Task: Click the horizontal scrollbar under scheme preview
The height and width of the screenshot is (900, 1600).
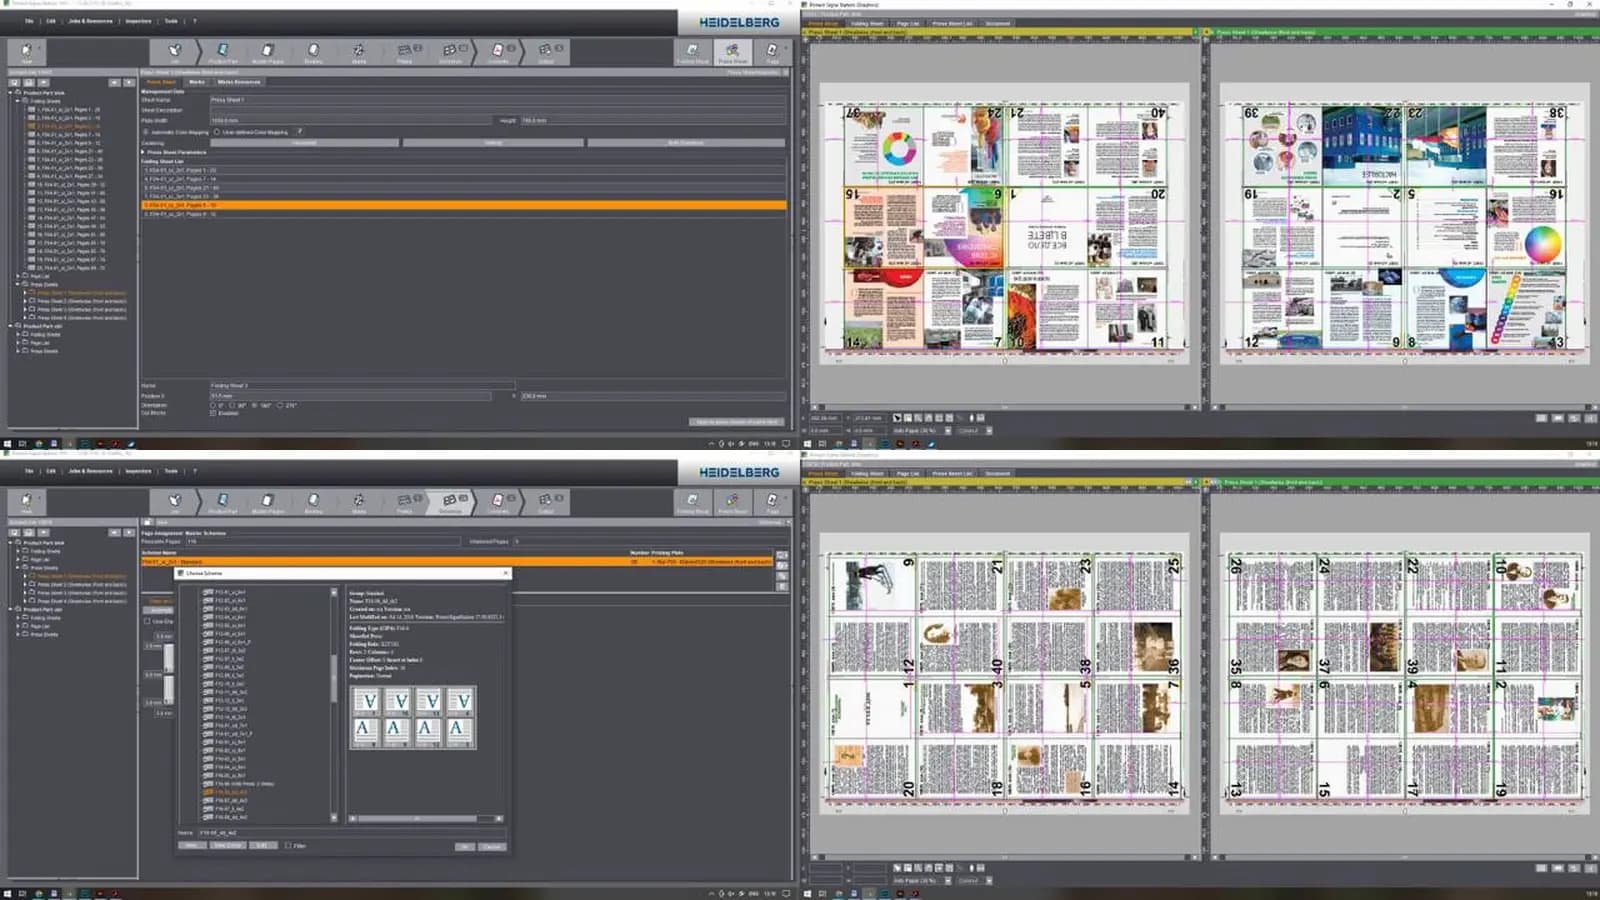Action: pyautogui.click(x=420, y=818)
